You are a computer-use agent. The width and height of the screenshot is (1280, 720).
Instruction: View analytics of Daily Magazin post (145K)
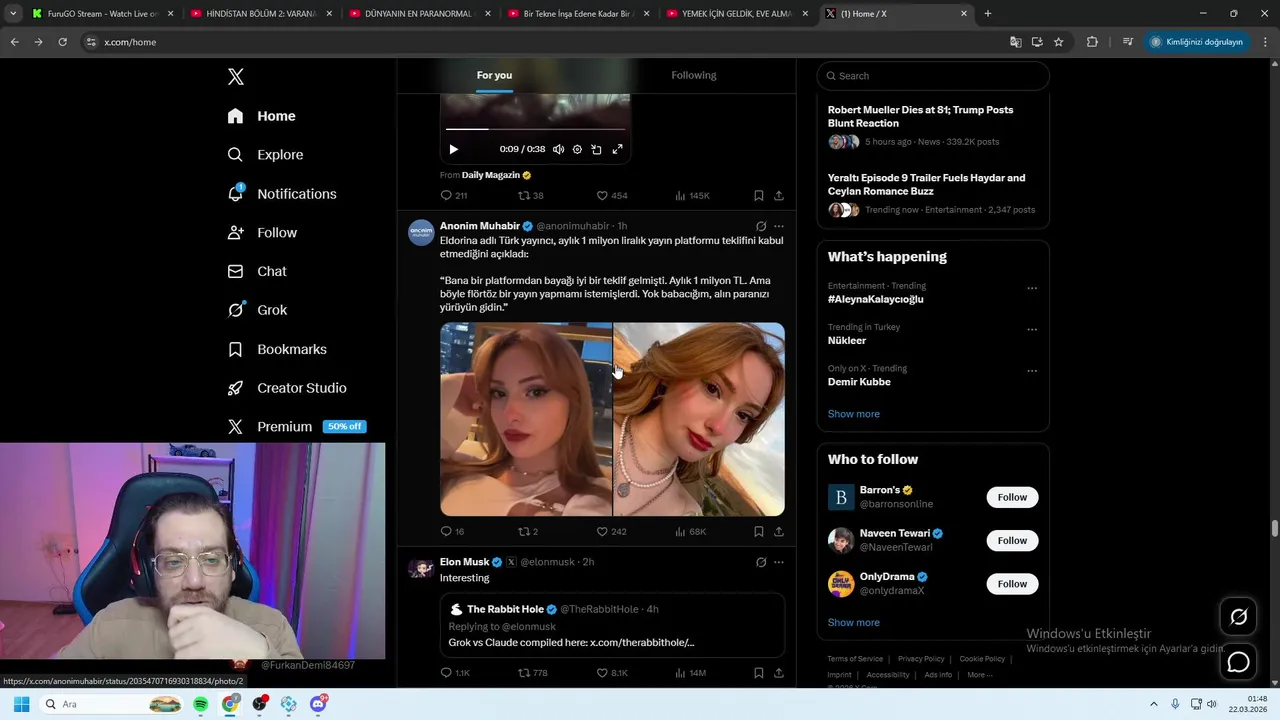692,196
